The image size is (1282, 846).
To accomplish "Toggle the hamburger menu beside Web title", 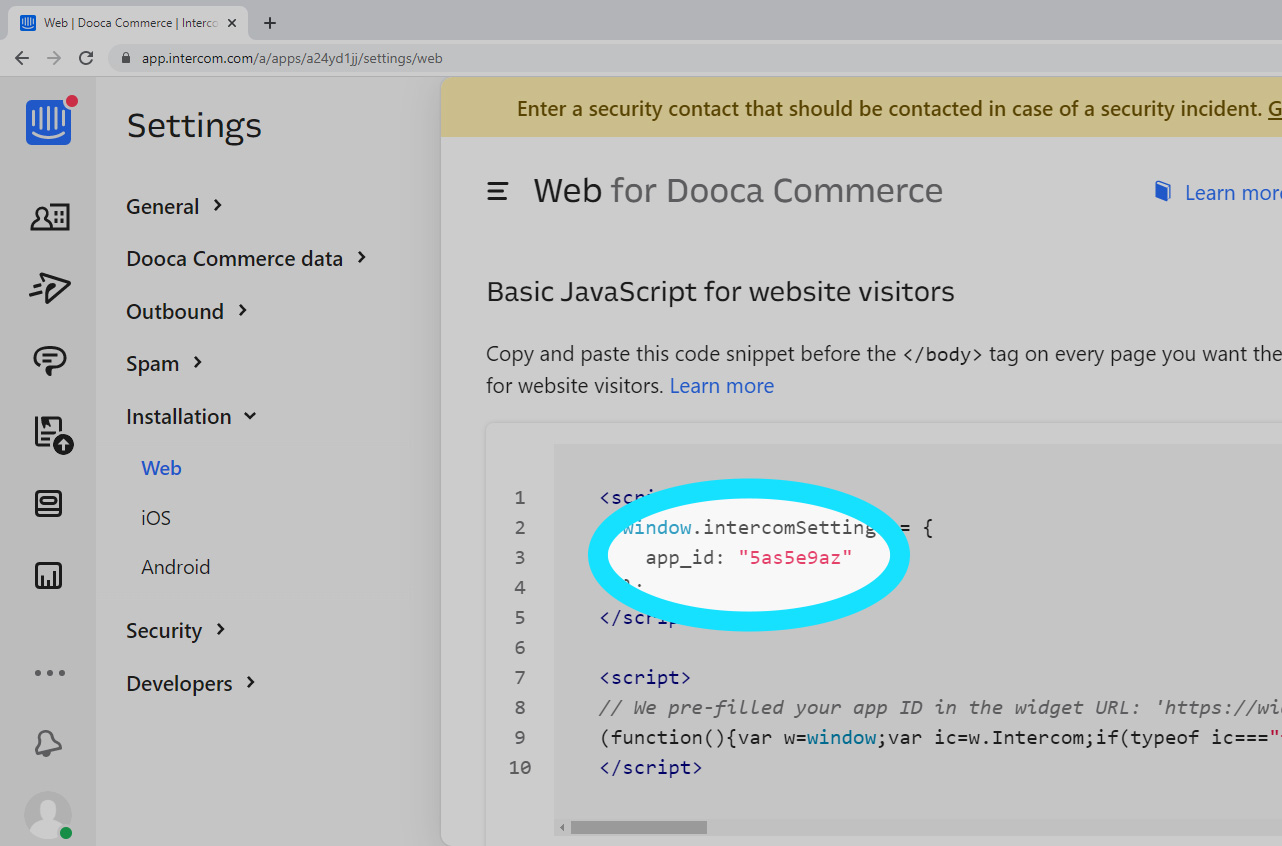I will pos(497,191).
